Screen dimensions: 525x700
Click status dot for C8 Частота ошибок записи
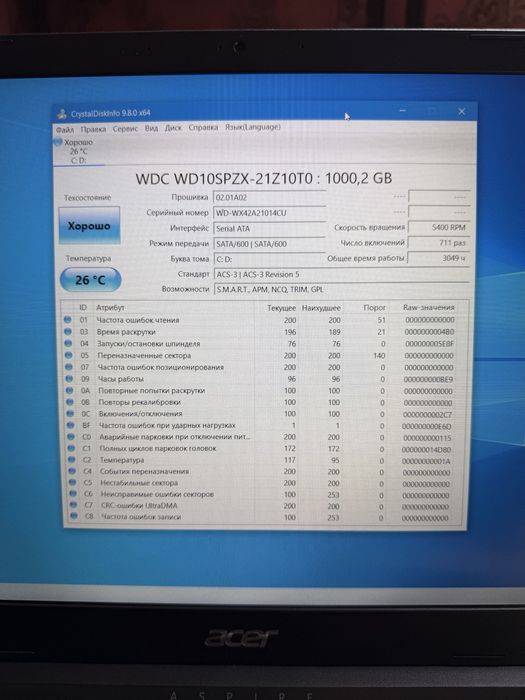tap(74, 517)
